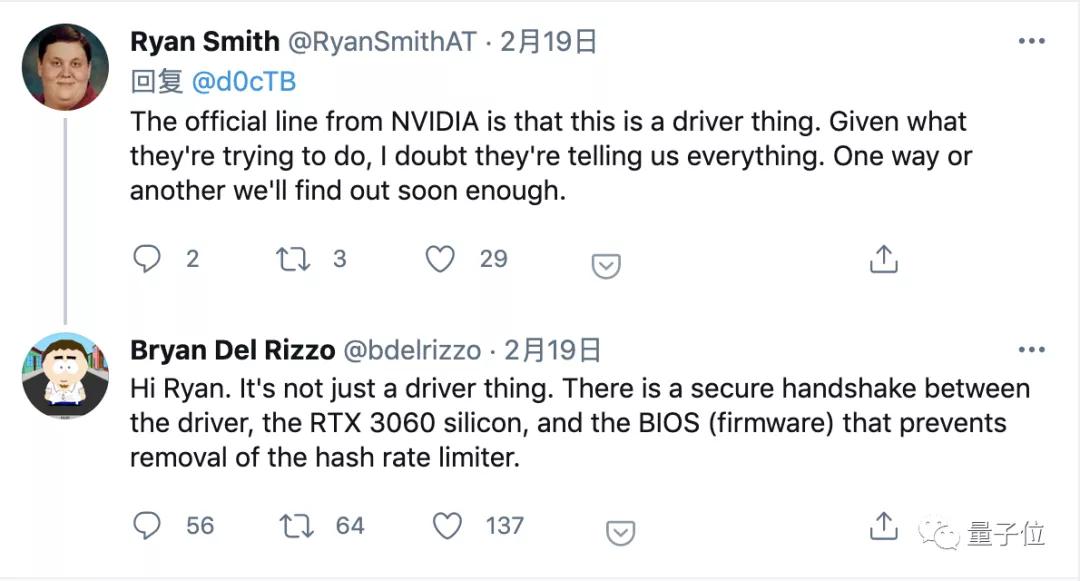Like Ryan Smith's tweet
This screenshot has height=581, width=1080.
[440, 259]
